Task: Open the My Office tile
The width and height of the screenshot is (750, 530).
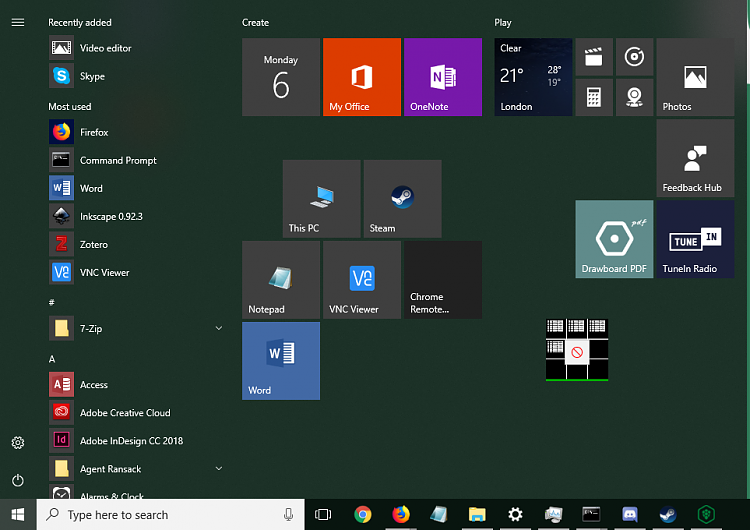Action: pos(362,77)
